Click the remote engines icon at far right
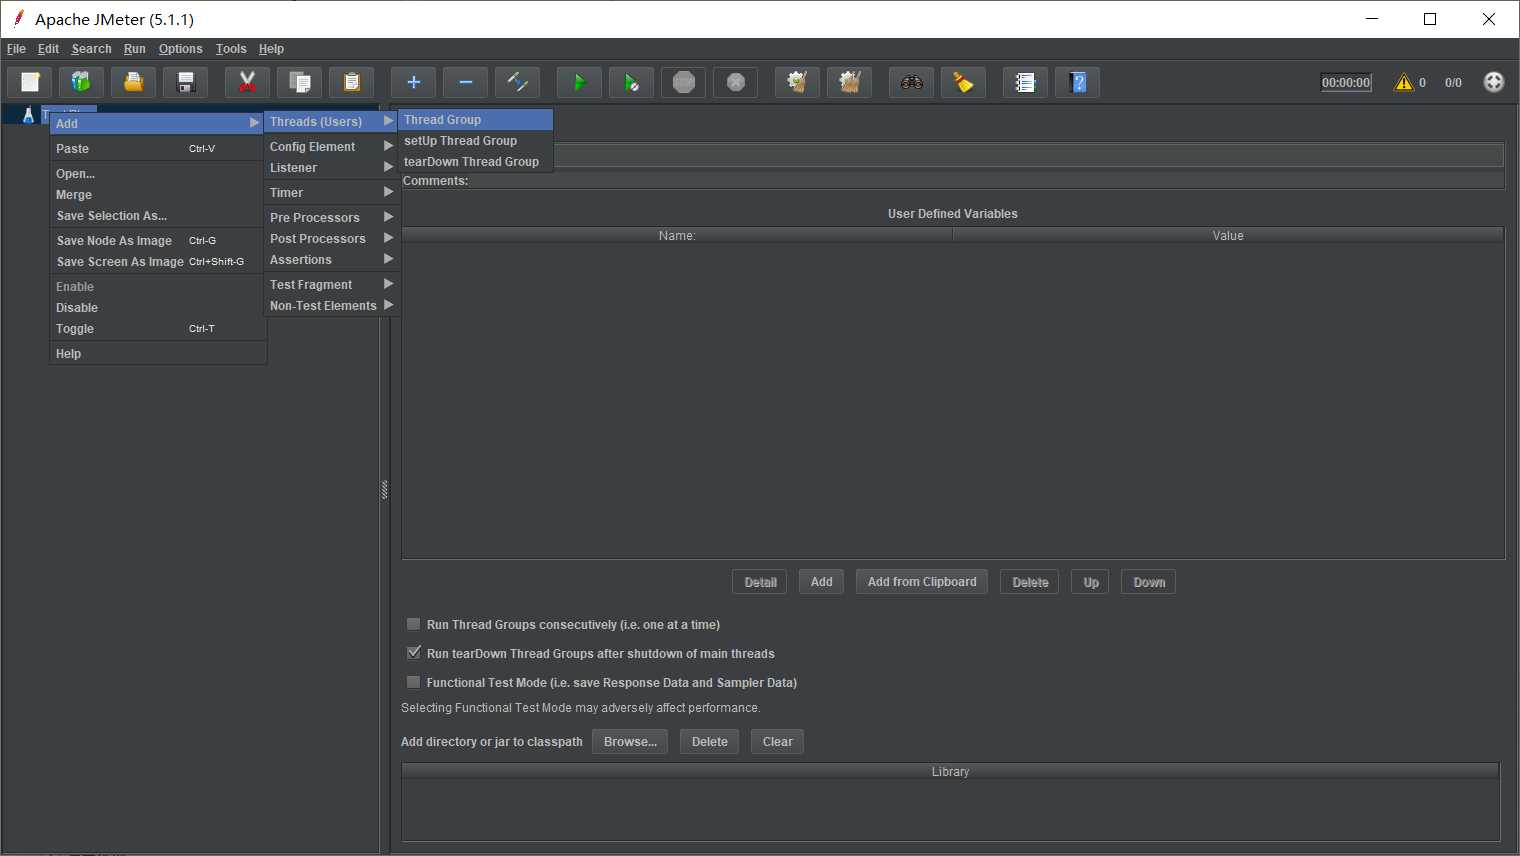This screenshot has height=856, width=1520. point(1493,82)
